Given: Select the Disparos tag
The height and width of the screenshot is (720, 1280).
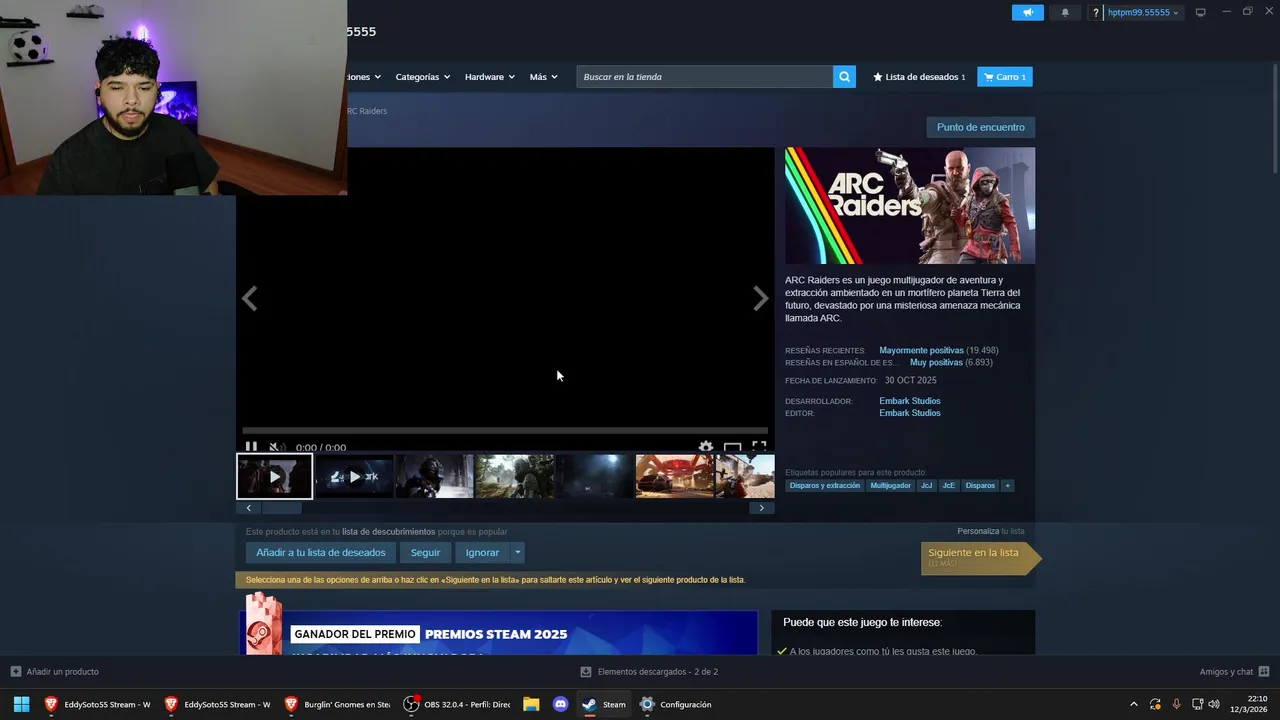Looking at the screenshot, I should [980, 486].
